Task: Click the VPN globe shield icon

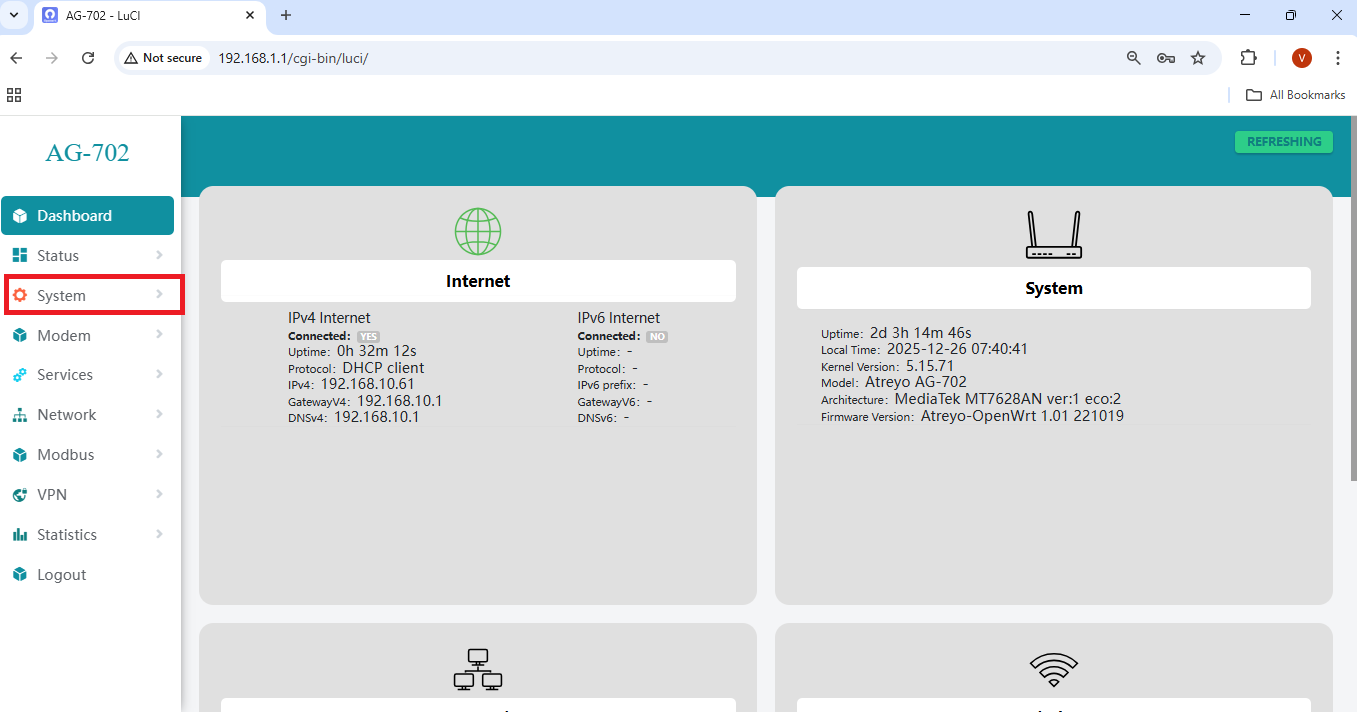Action: (19, 495)
